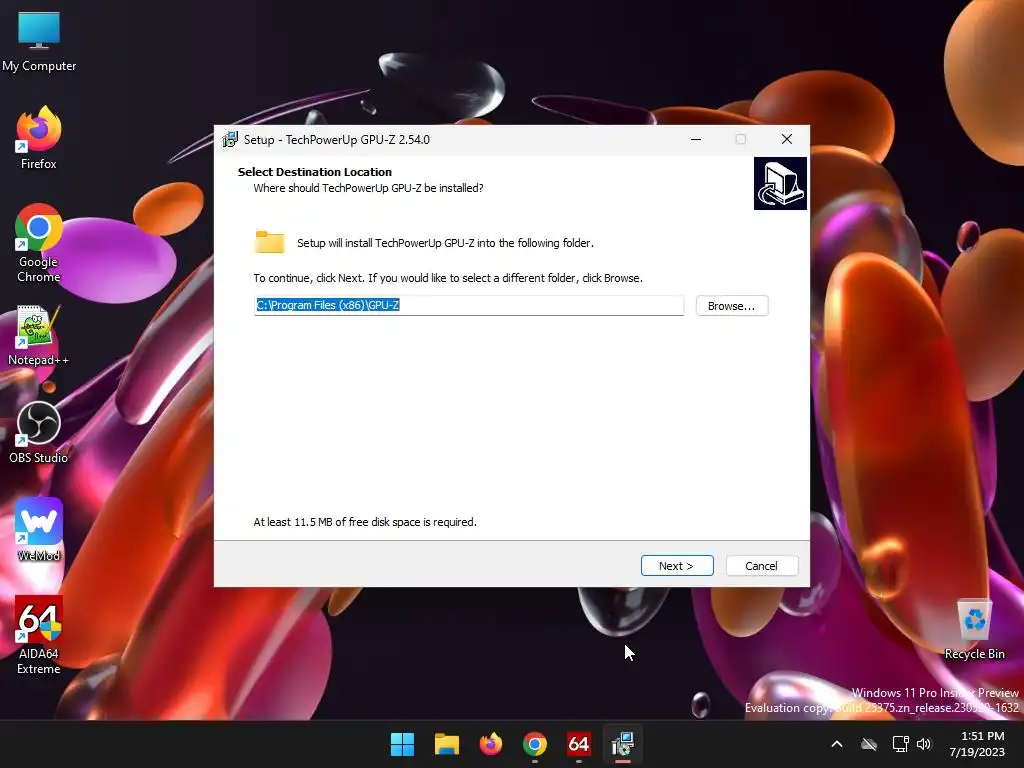Screen dimensions: 1024x768
Task: Click the Next button in the setup wizard
Action: (x=677, y=566)
